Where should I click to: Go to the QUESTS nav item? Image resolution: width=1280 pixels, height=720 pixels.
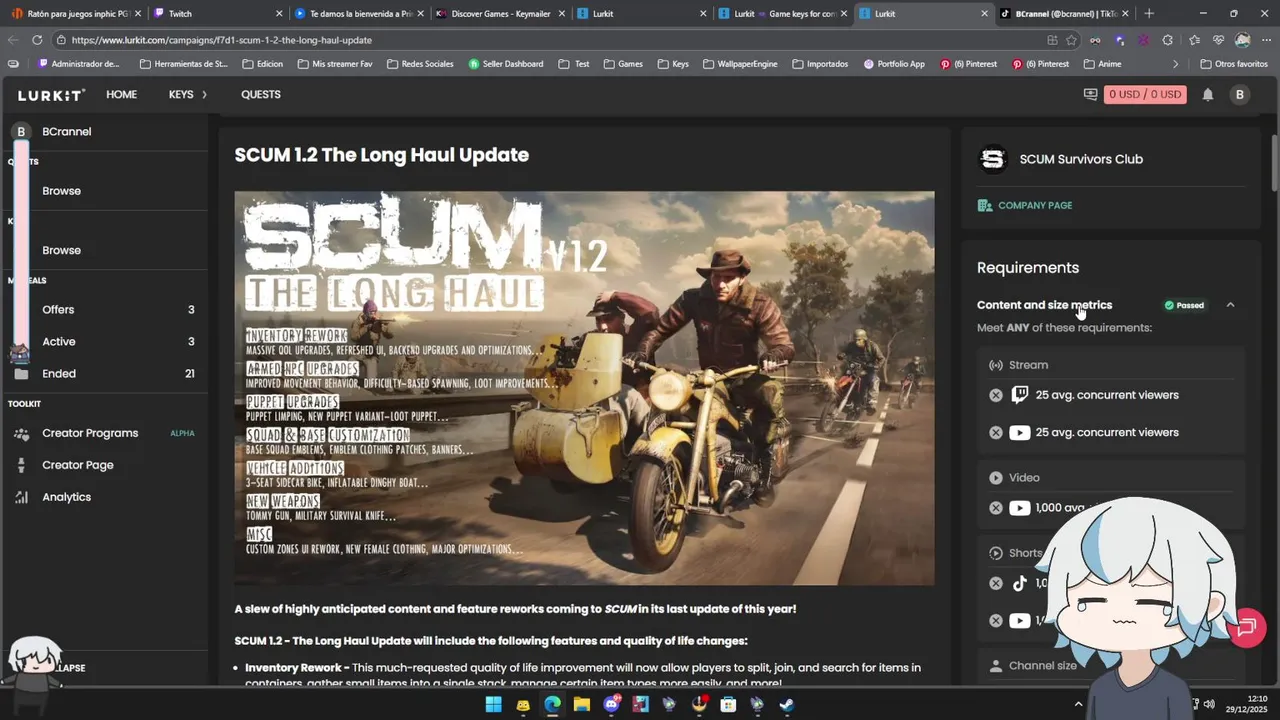coord(261,94)
